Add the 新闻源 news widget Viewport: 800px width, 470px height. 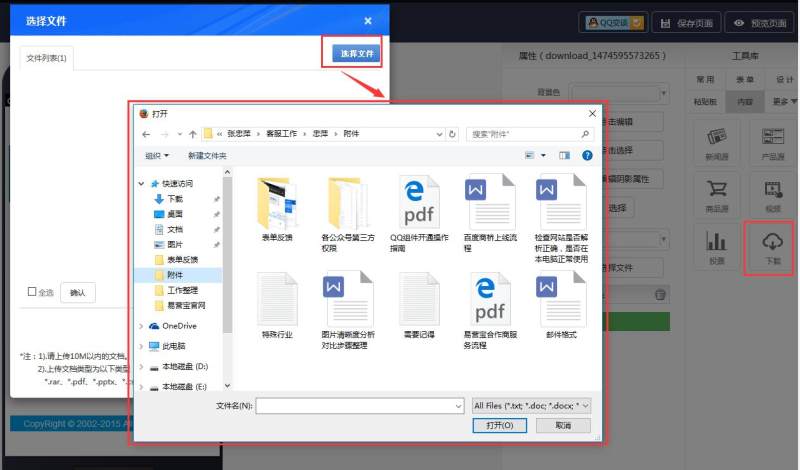(x=717, y=144)
